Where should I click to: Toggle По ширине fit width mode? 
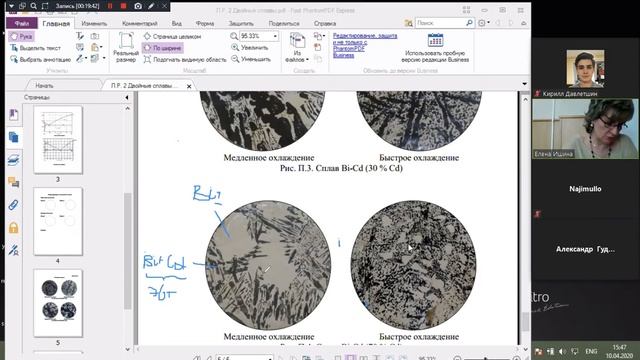[162, 48]
